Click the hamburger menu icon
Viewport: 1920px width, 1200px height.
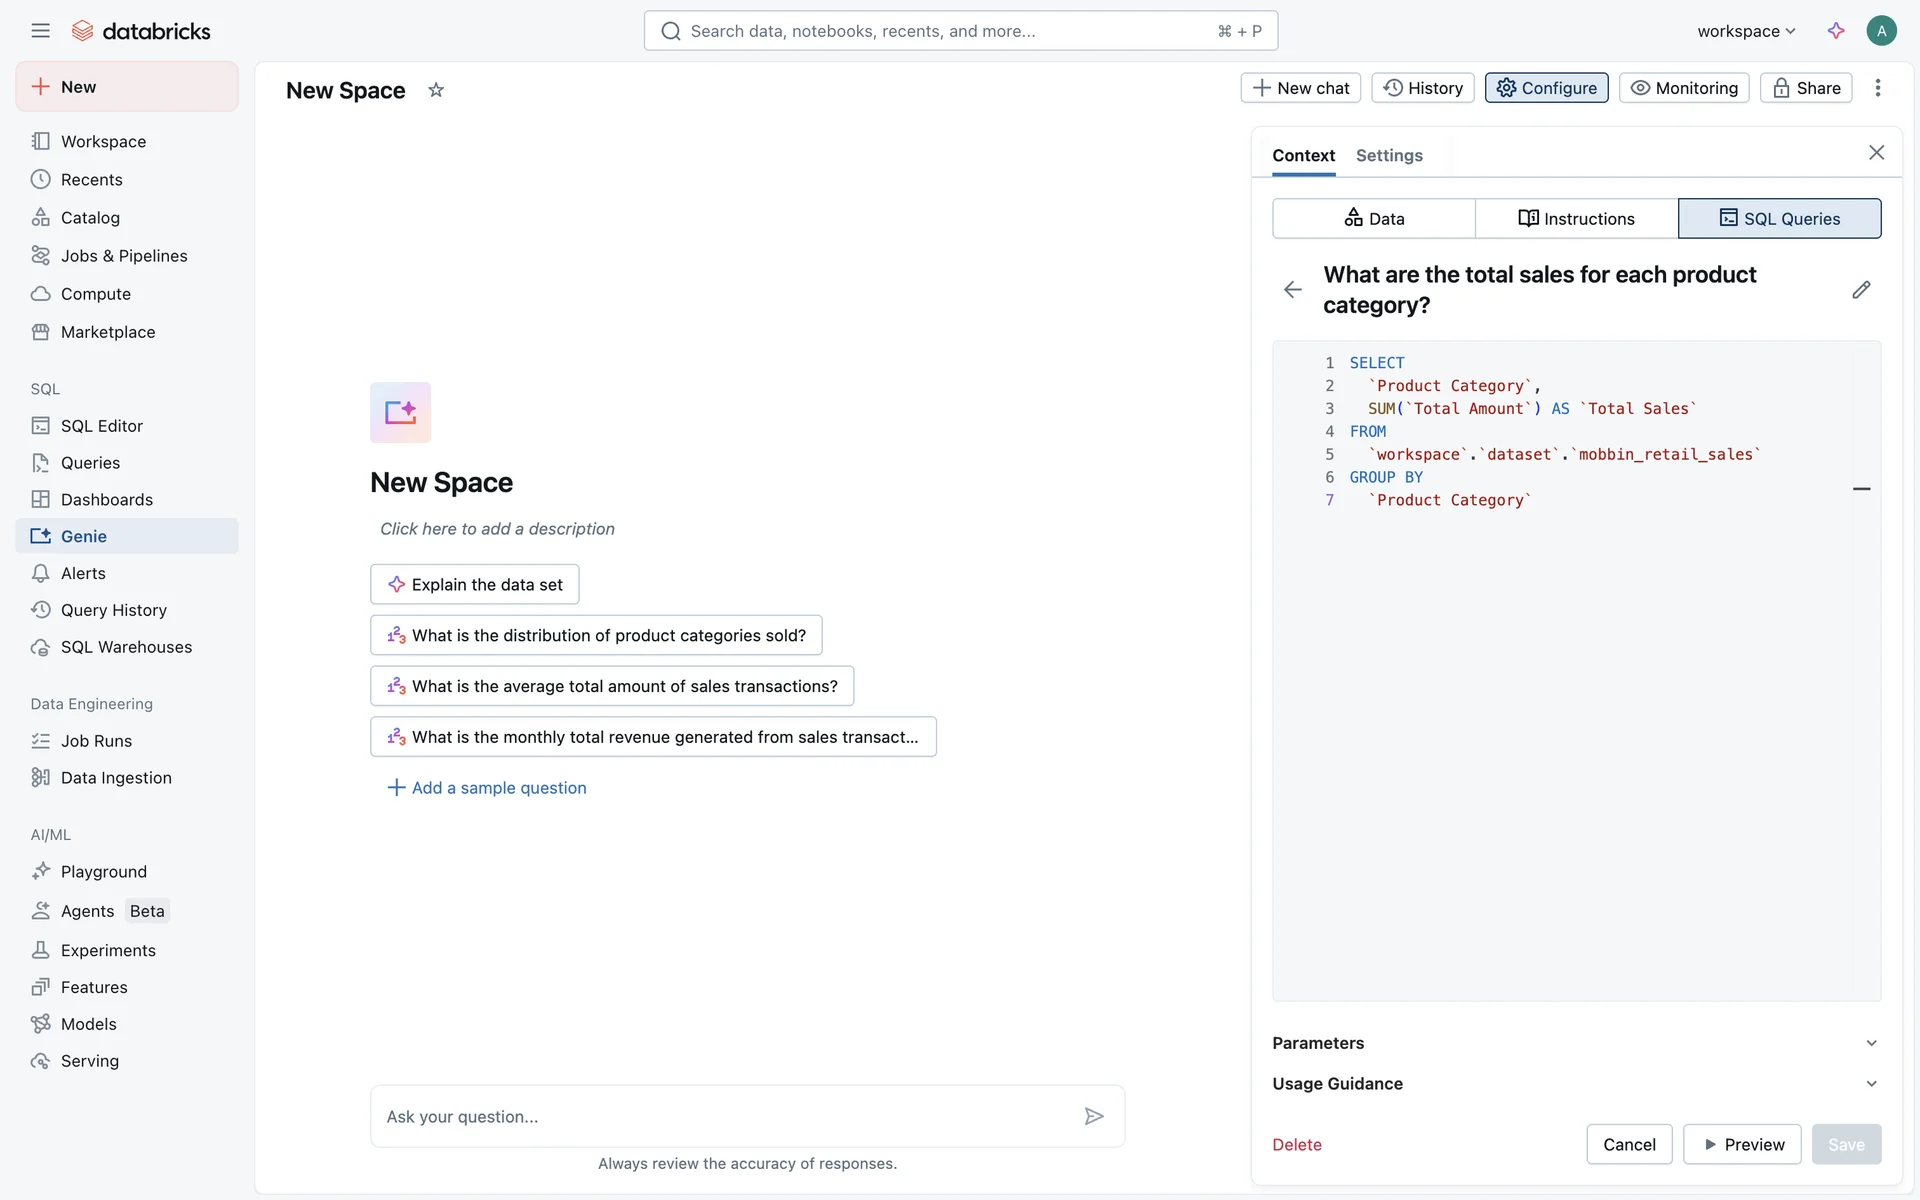click(x=40, y=31)
